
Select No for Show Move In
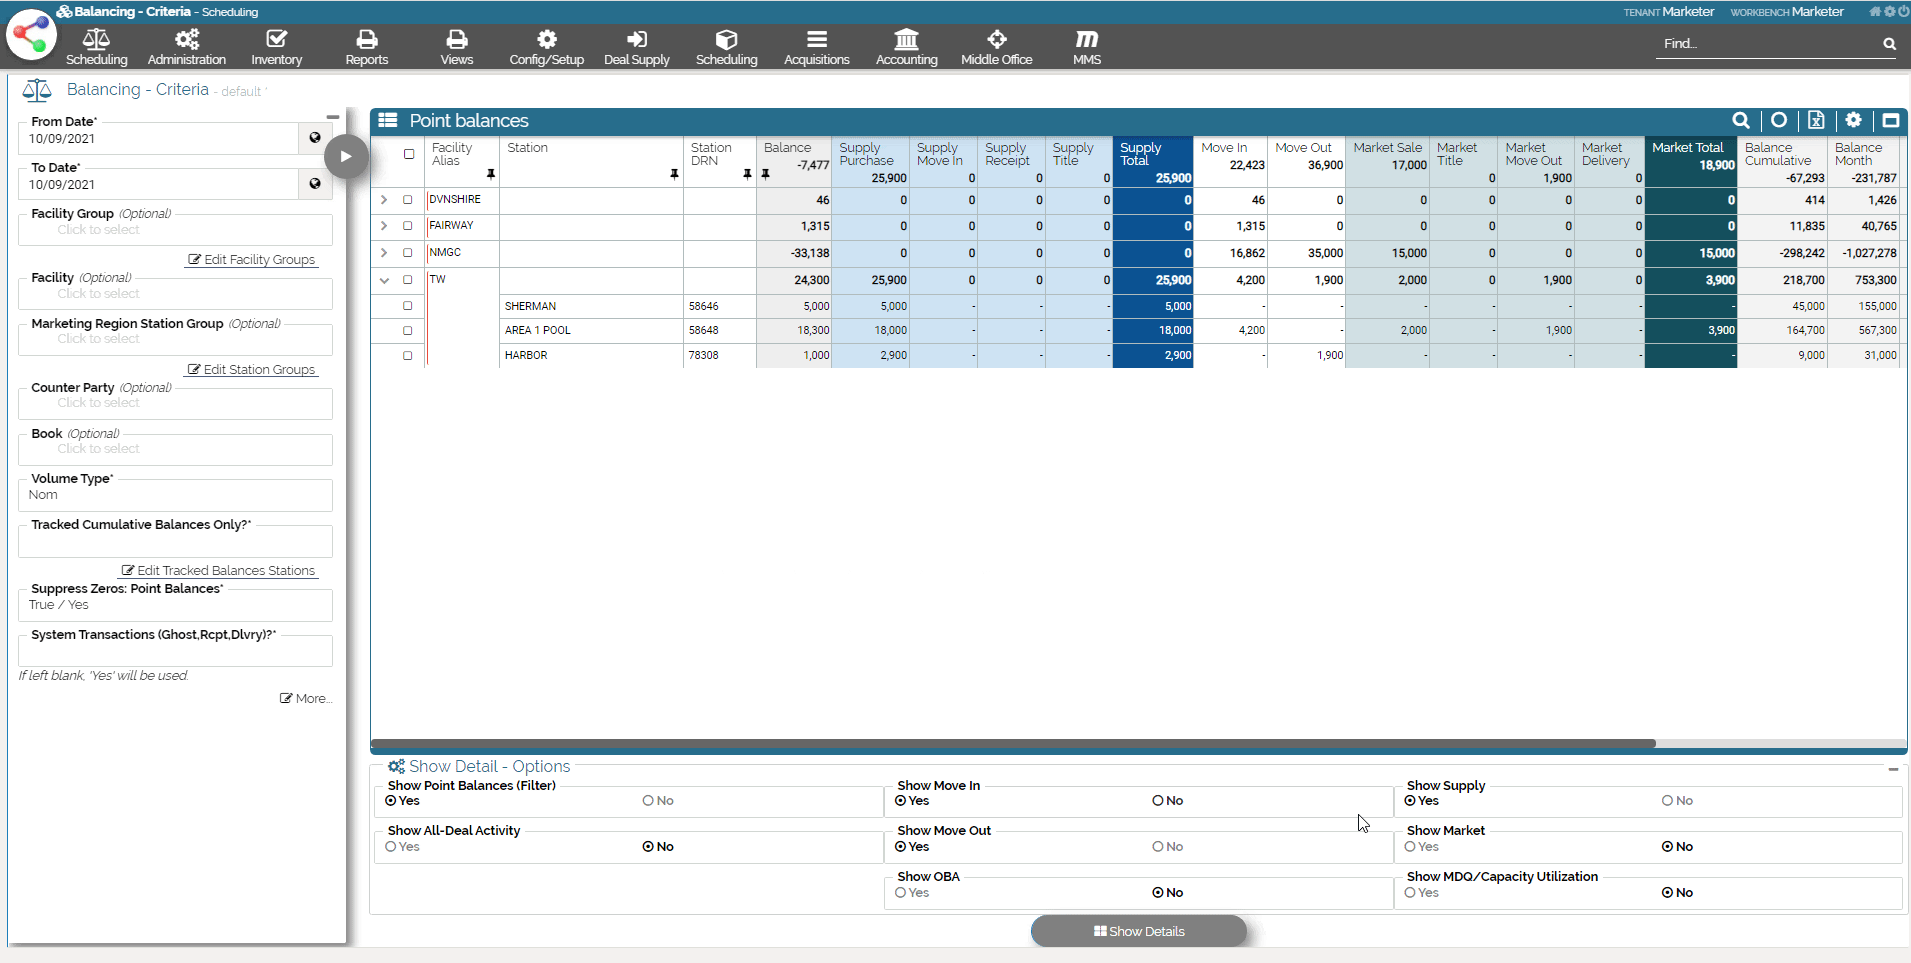1158,801
